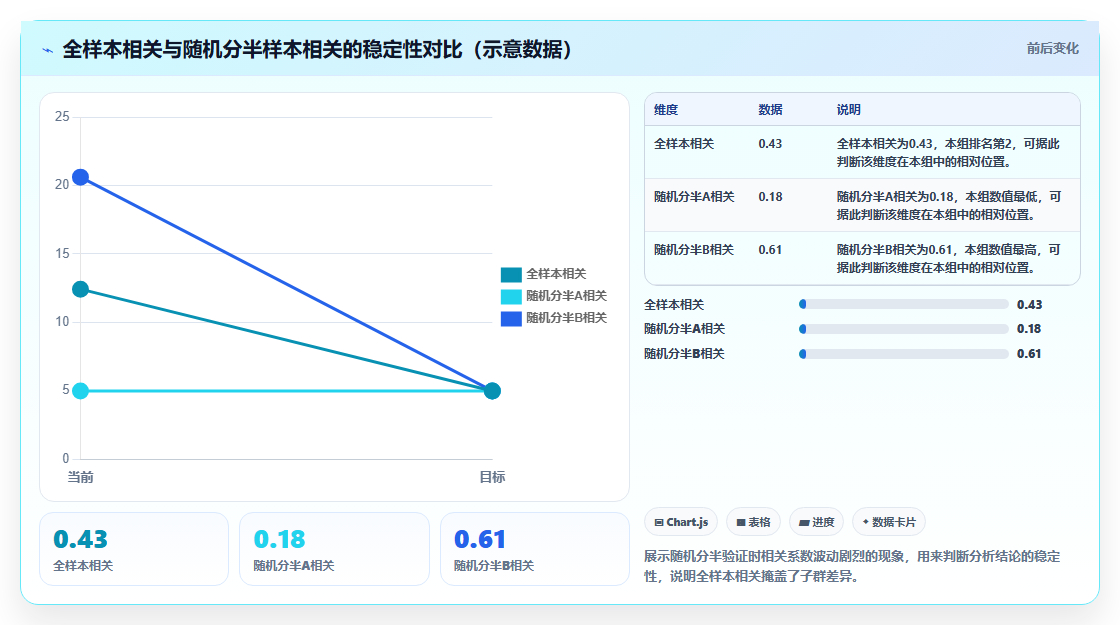Open the 0.43 全样本相关 data card
Screen dimensions: 1120x625
[134, 549]
